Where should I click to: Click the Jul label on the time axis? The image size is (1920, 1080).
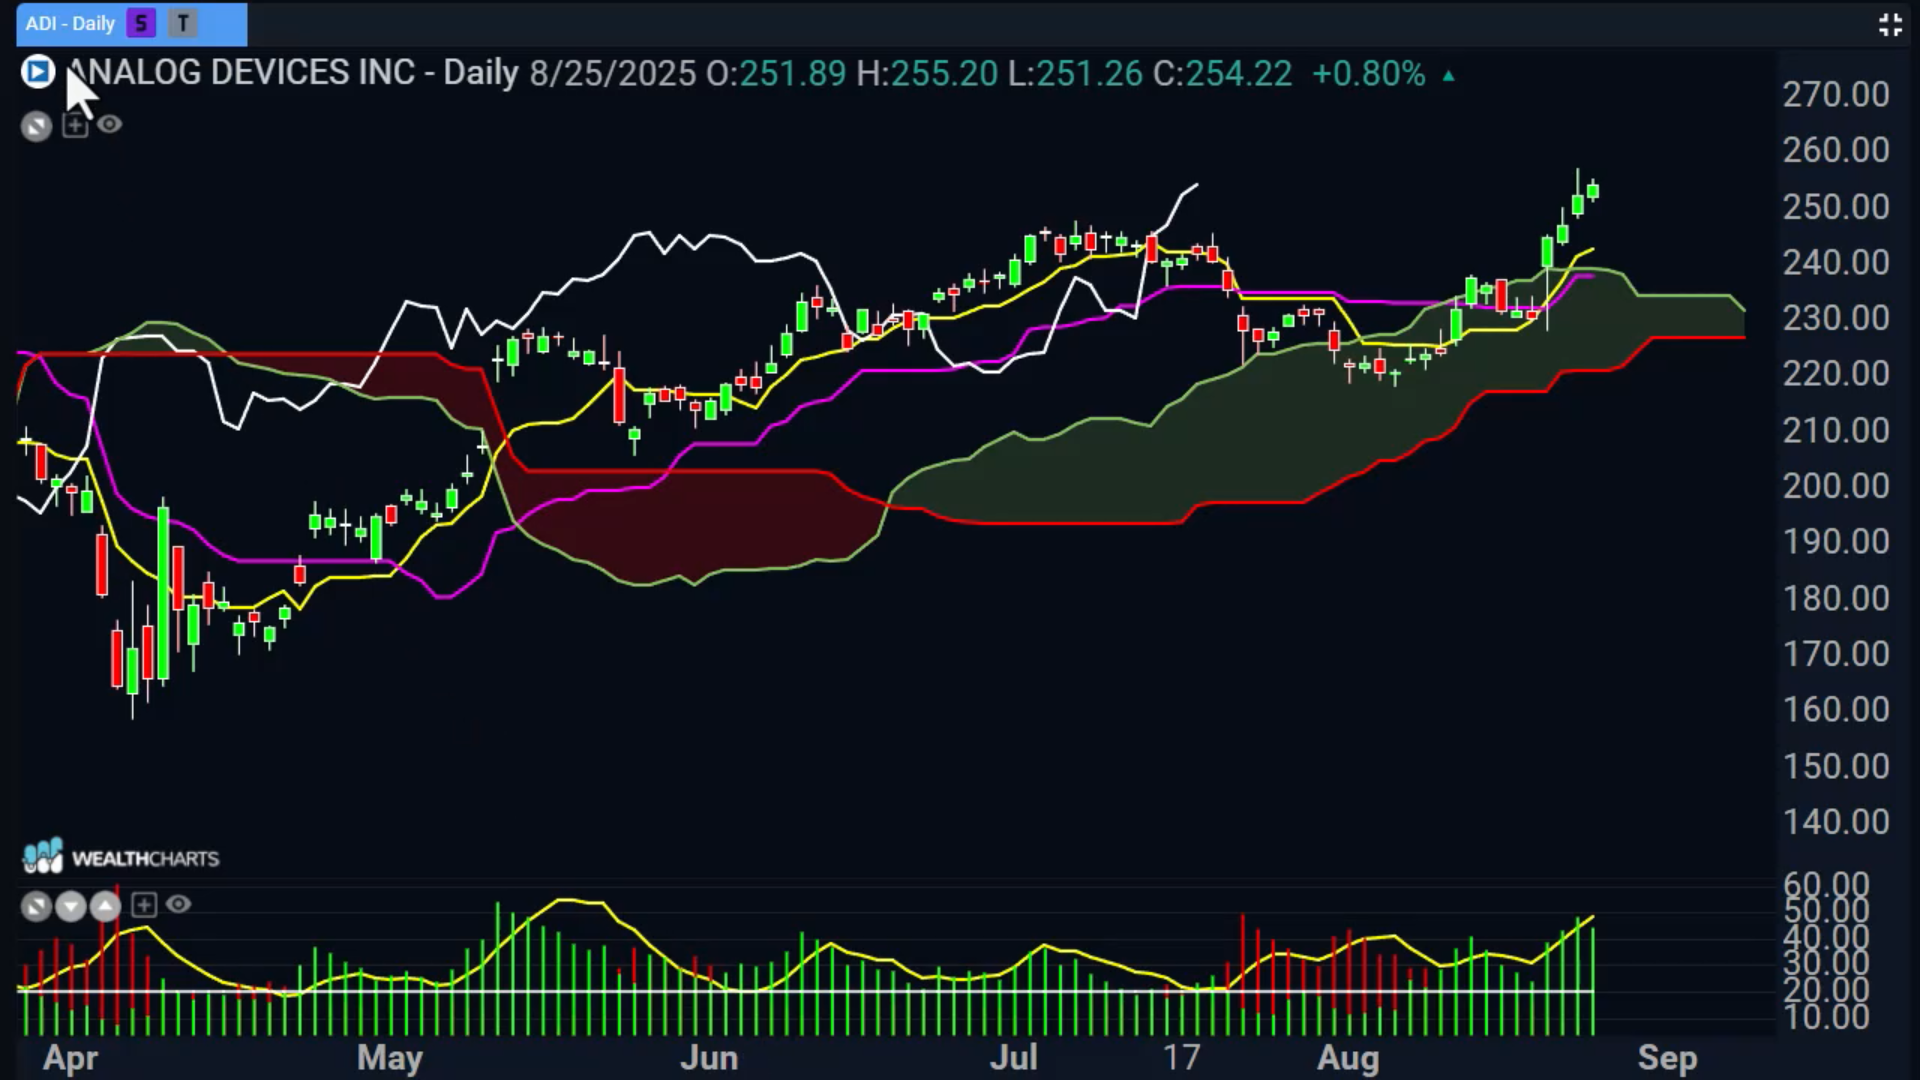pyautogui.click(x=1014, y=1058)
